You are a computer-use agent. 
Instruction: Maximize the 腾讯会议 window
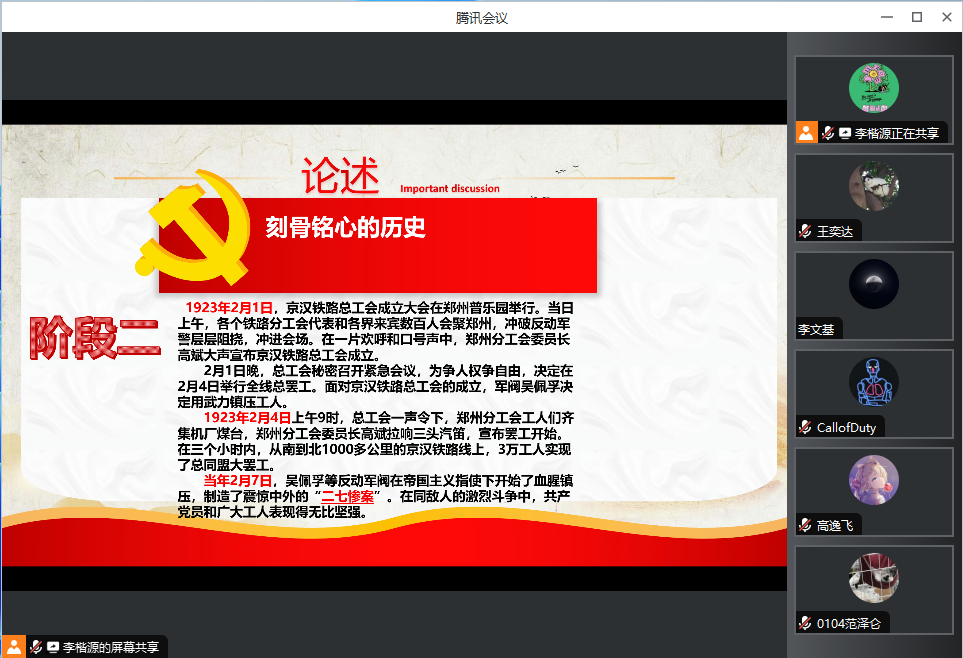coord(916,17)
